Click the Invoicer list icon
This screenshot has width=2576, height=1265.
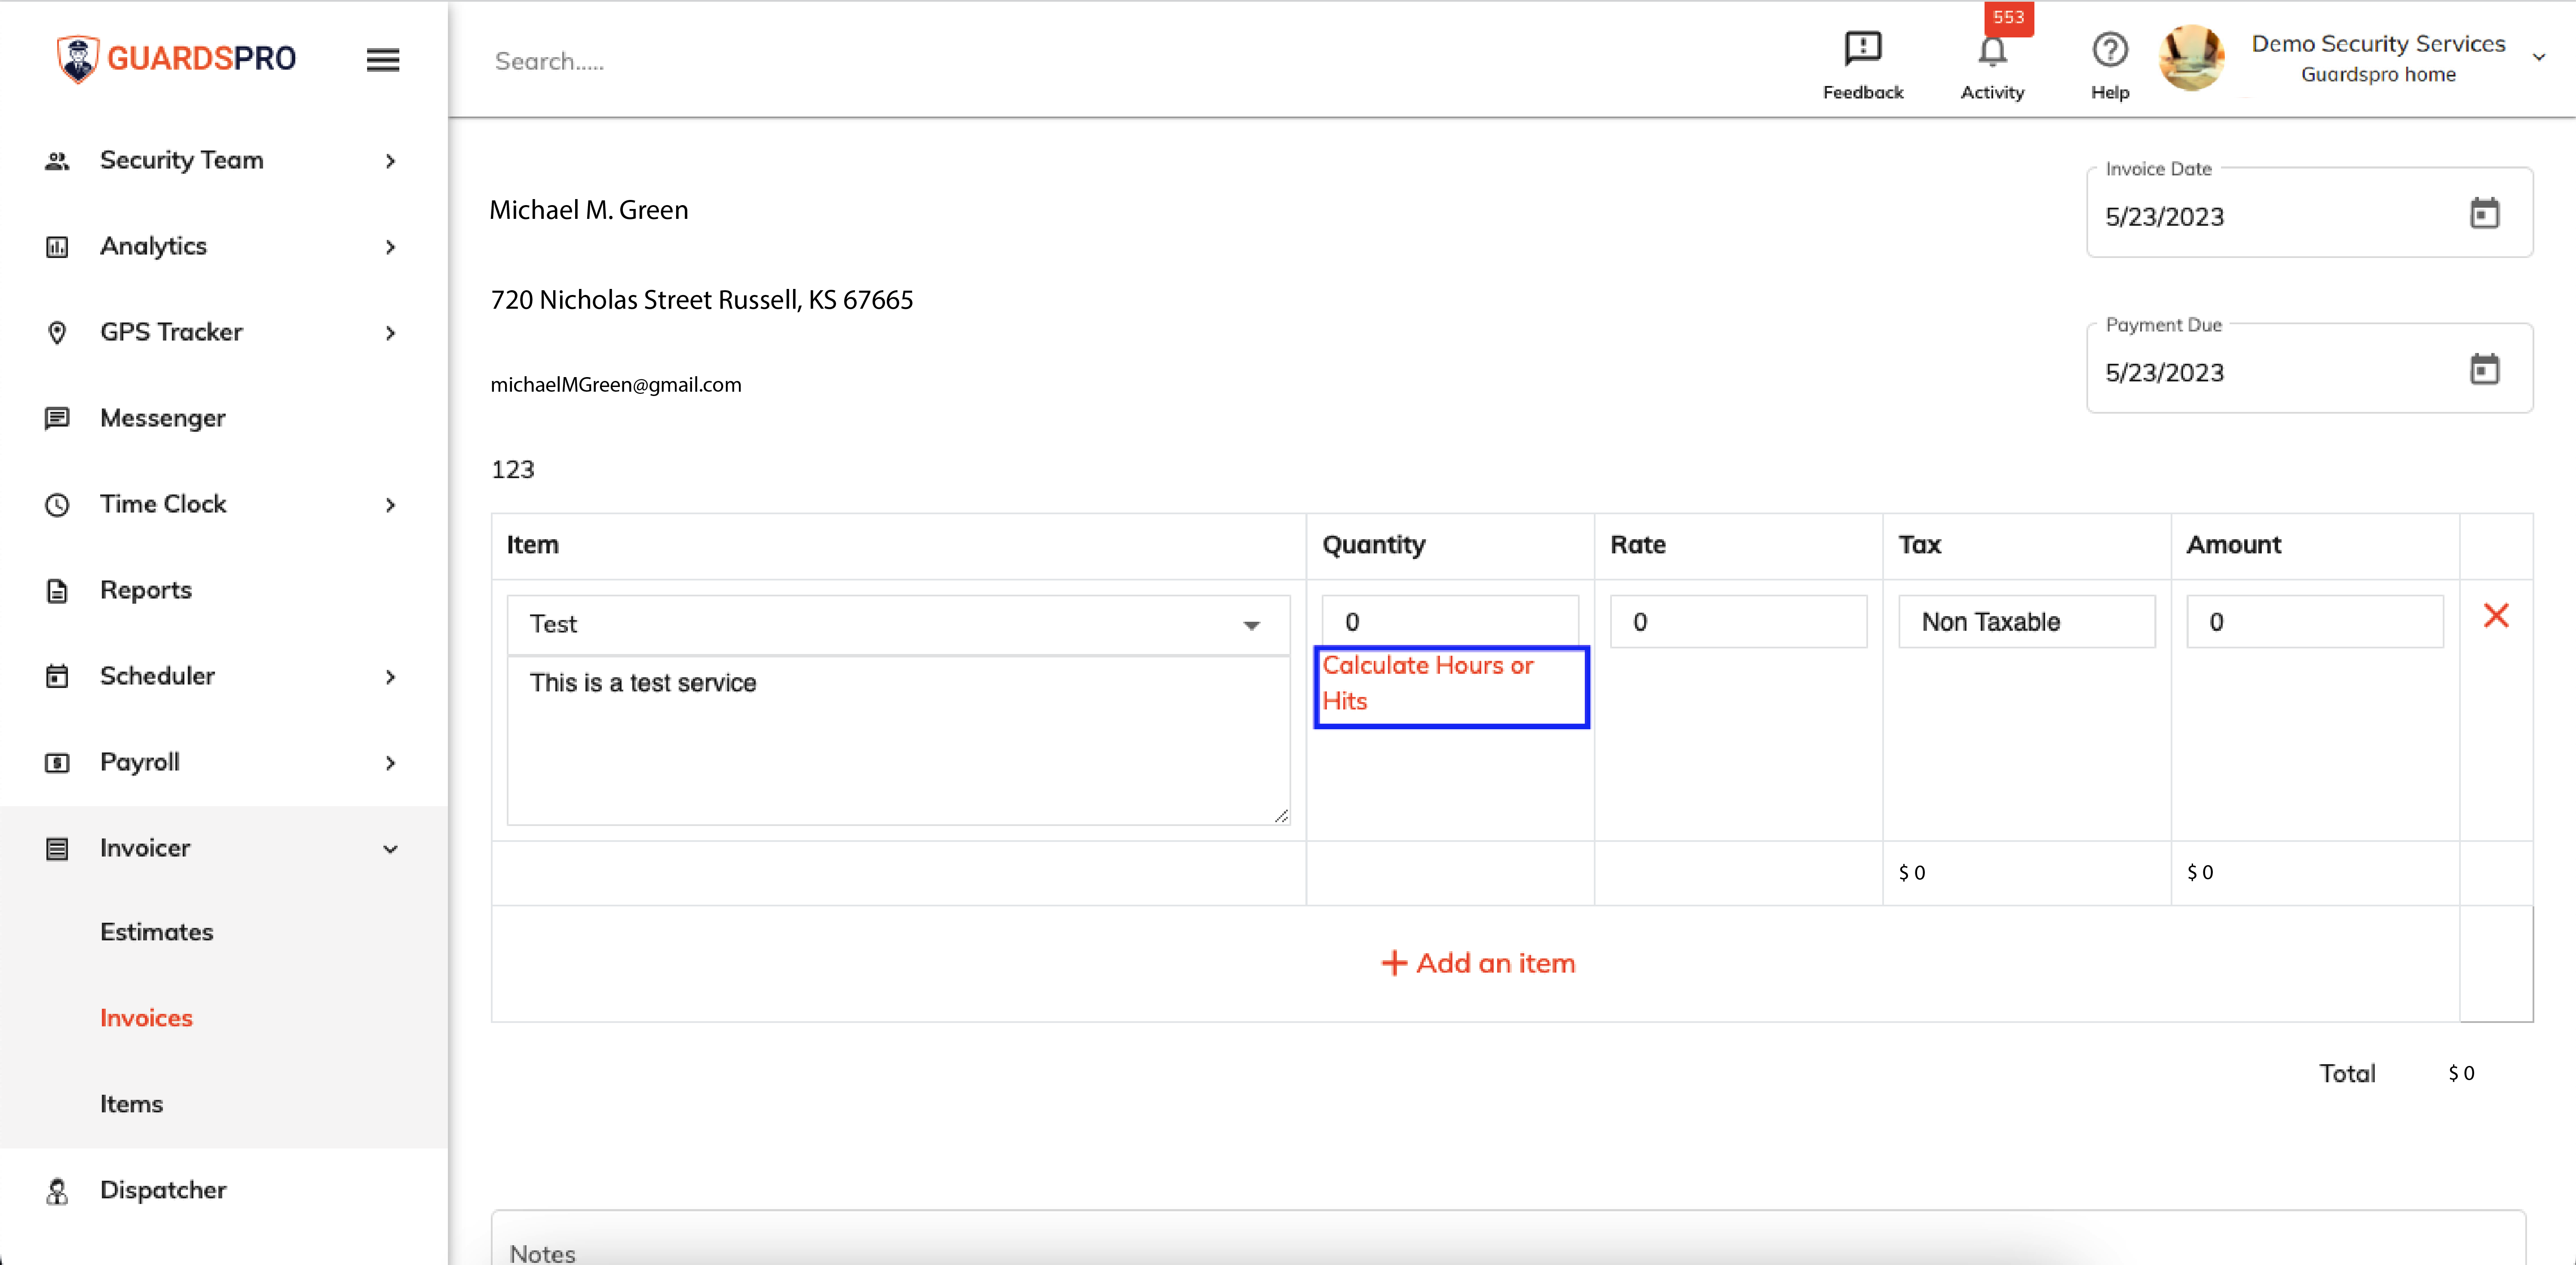(x=57, y=849)
